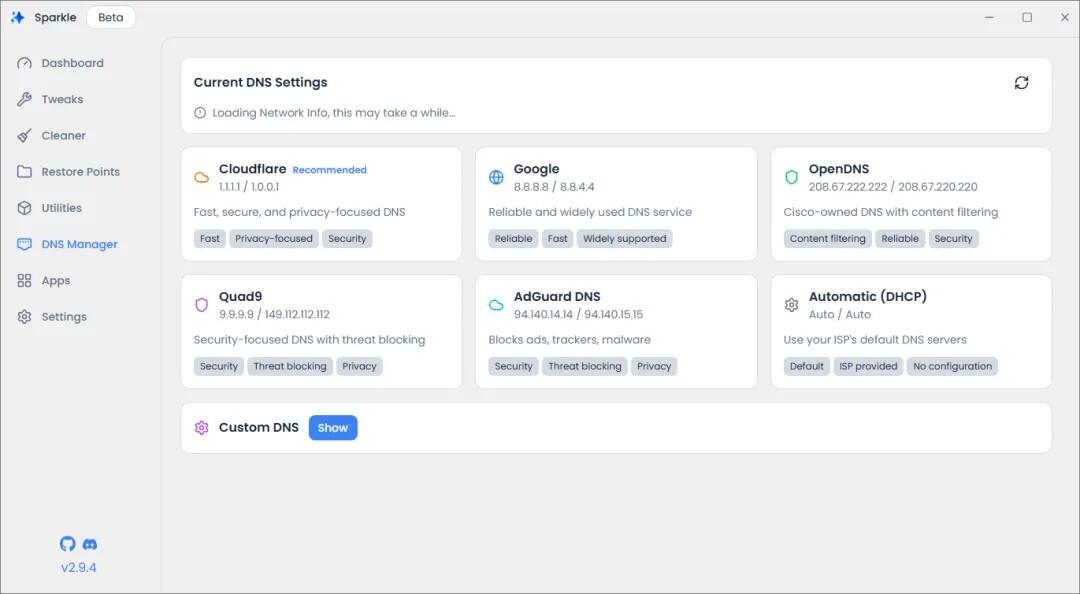
Task: Refresh the current DNS settings
Action: pyautogui.click(x=1021, y=83)
